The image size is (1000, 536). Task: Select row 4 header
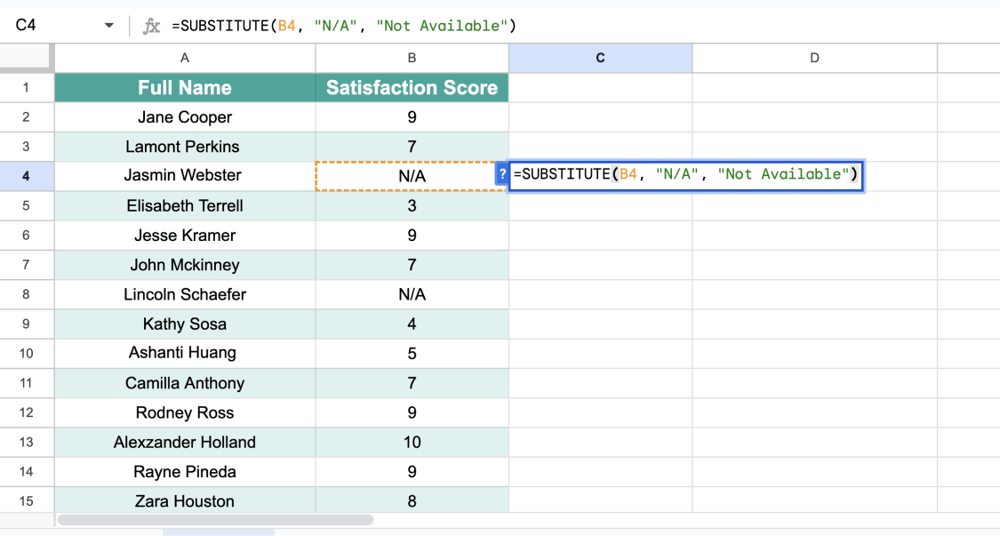coord(27,176)
